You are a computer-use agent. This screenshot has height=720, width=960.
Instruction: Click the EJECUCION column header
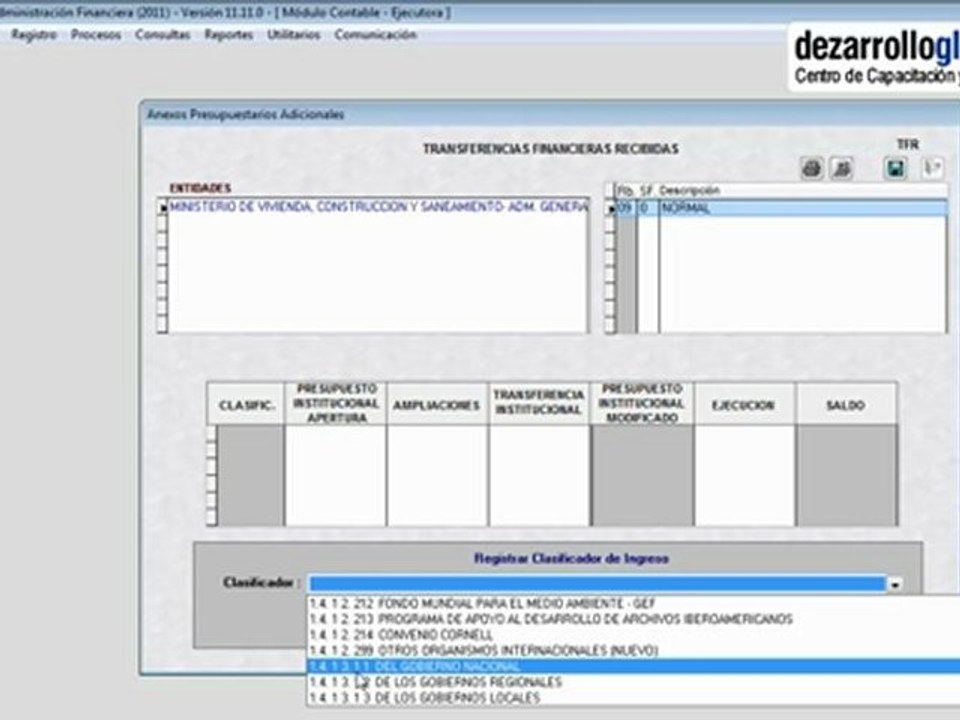pos(744,405)
